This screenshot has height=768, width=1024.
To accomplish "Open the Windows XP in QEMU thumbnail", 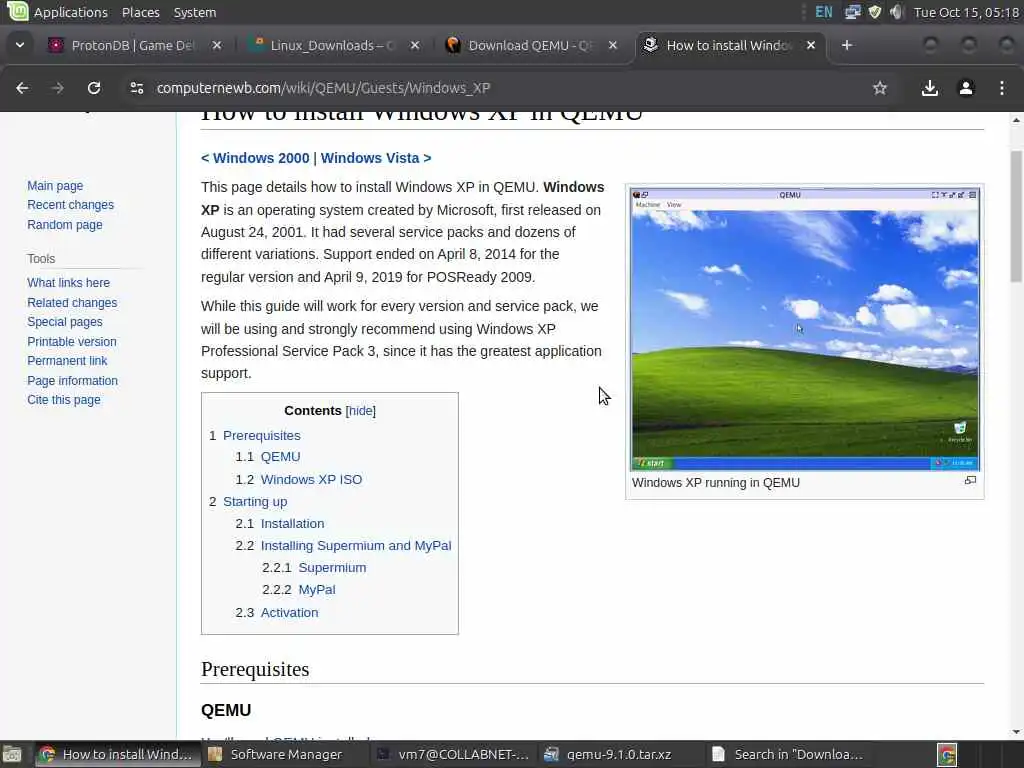I will (805, 329).
